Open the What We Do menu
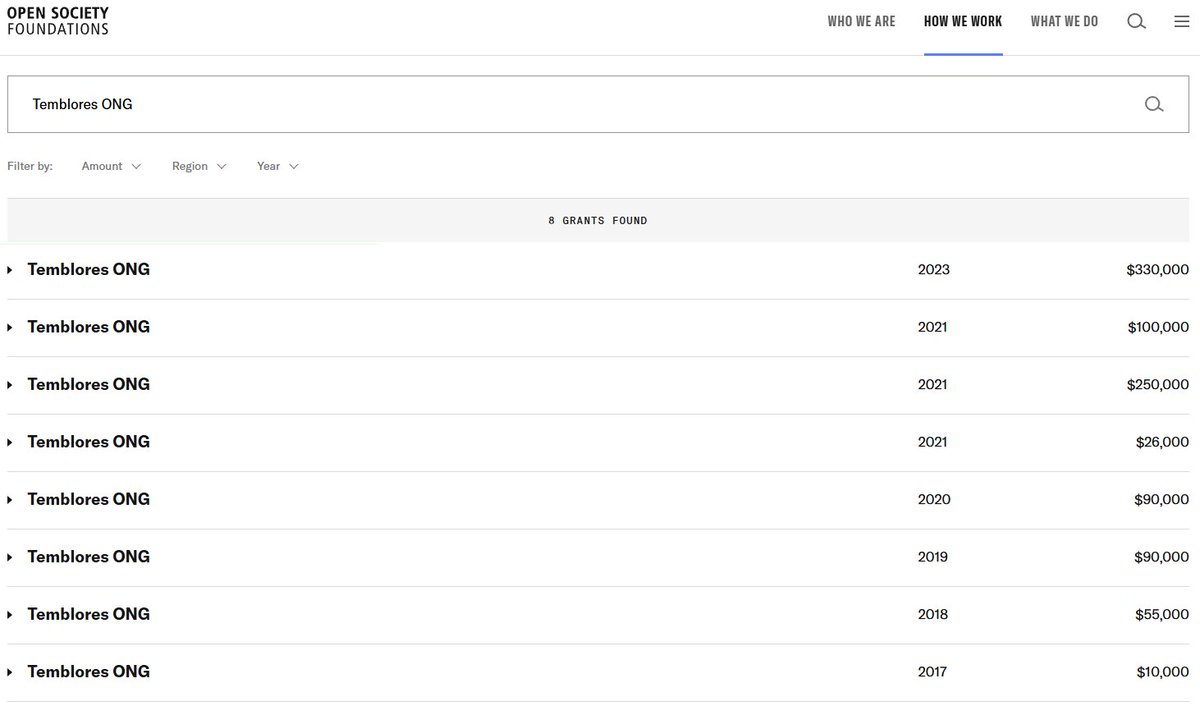Screen dimensions: 1200x706 point(1064,21)
